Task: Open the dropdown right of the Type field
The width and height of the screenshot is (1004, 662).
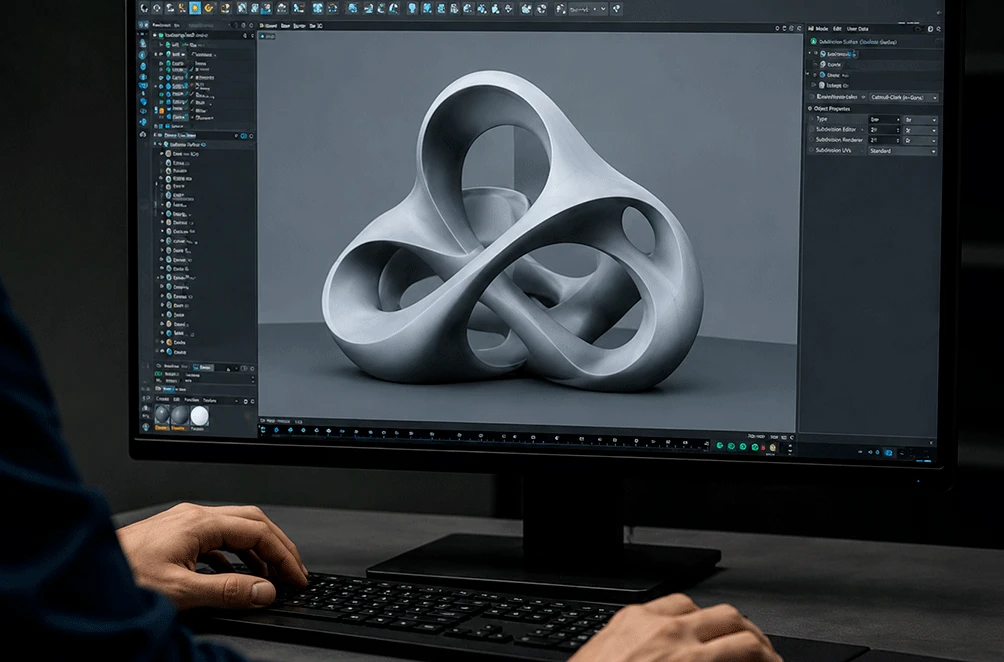Action: point(920,120)
